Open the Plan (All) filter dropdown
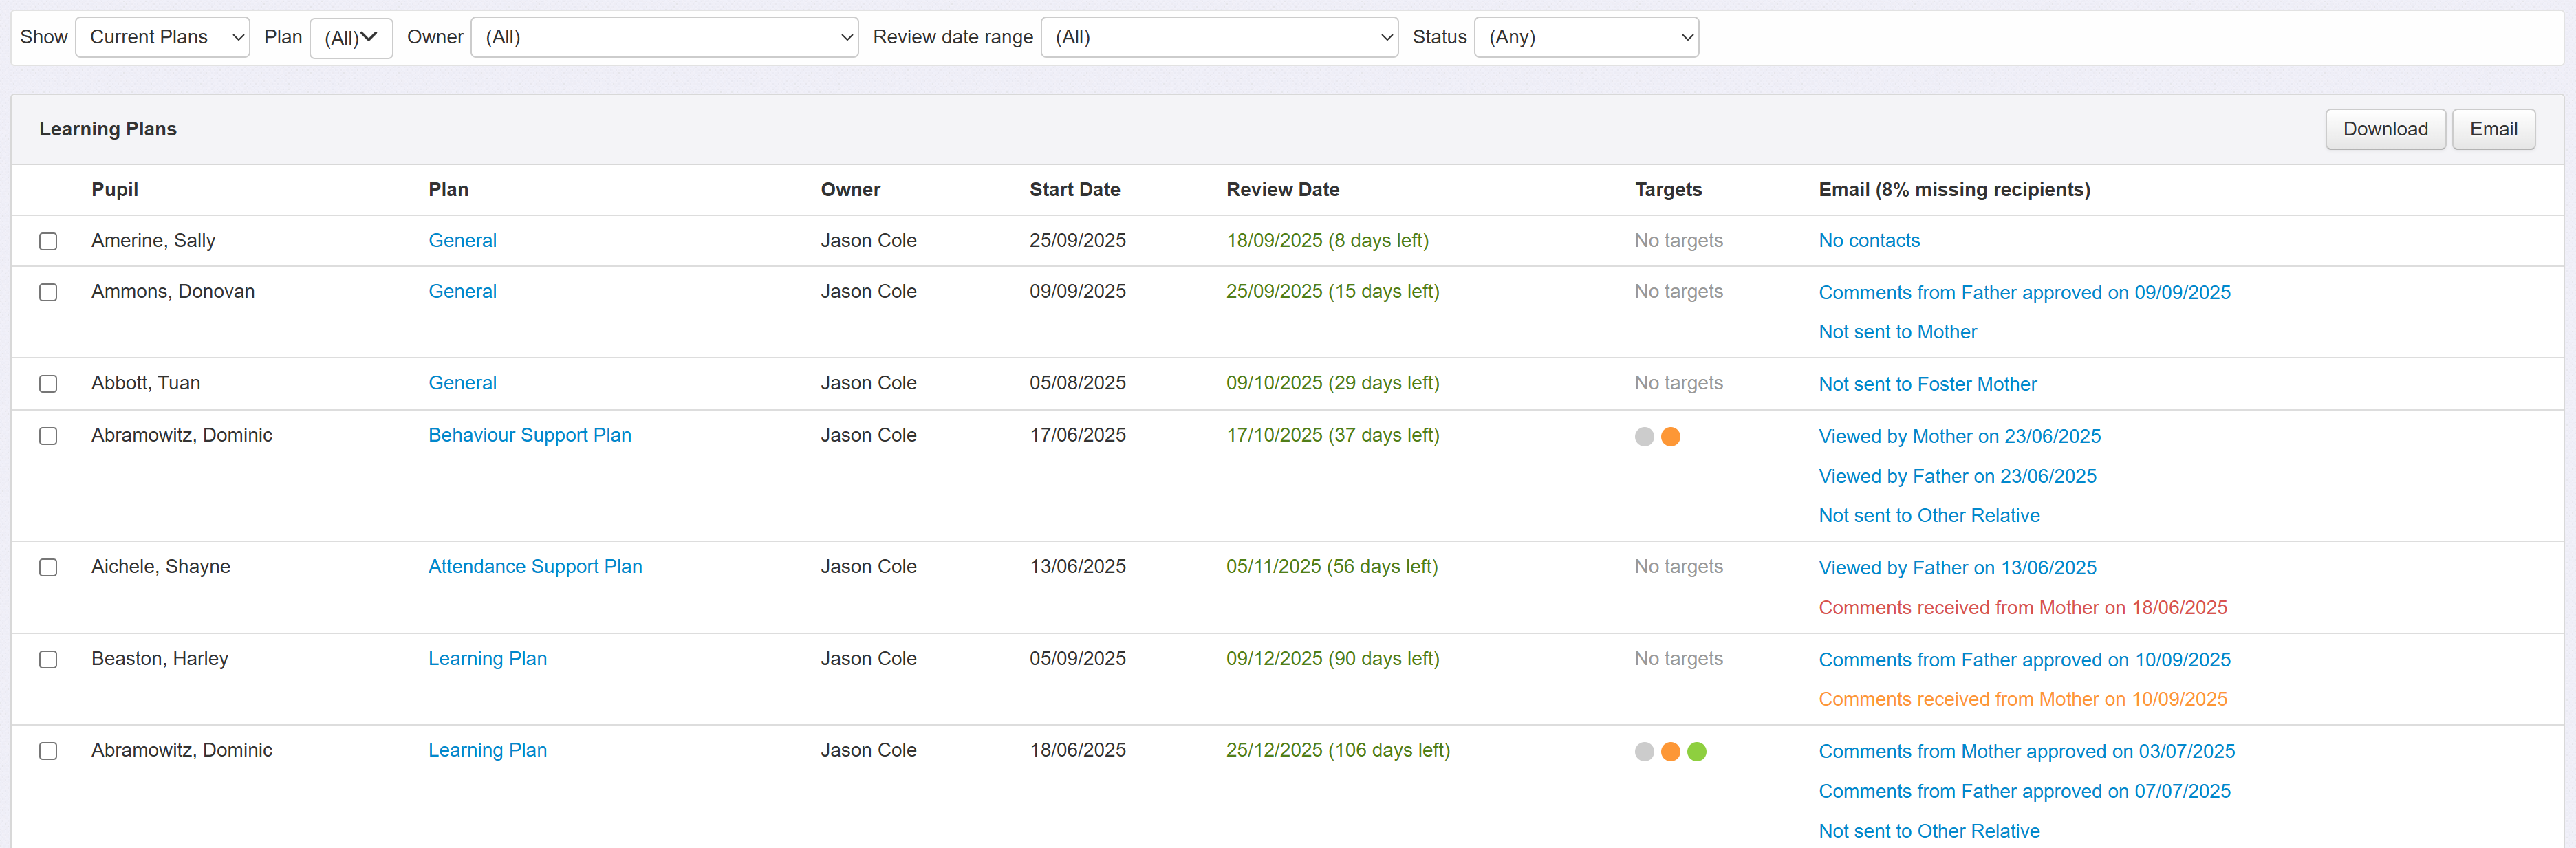Image resolution: width=2576 pixels, height=848 pixels. pos(351,38)
